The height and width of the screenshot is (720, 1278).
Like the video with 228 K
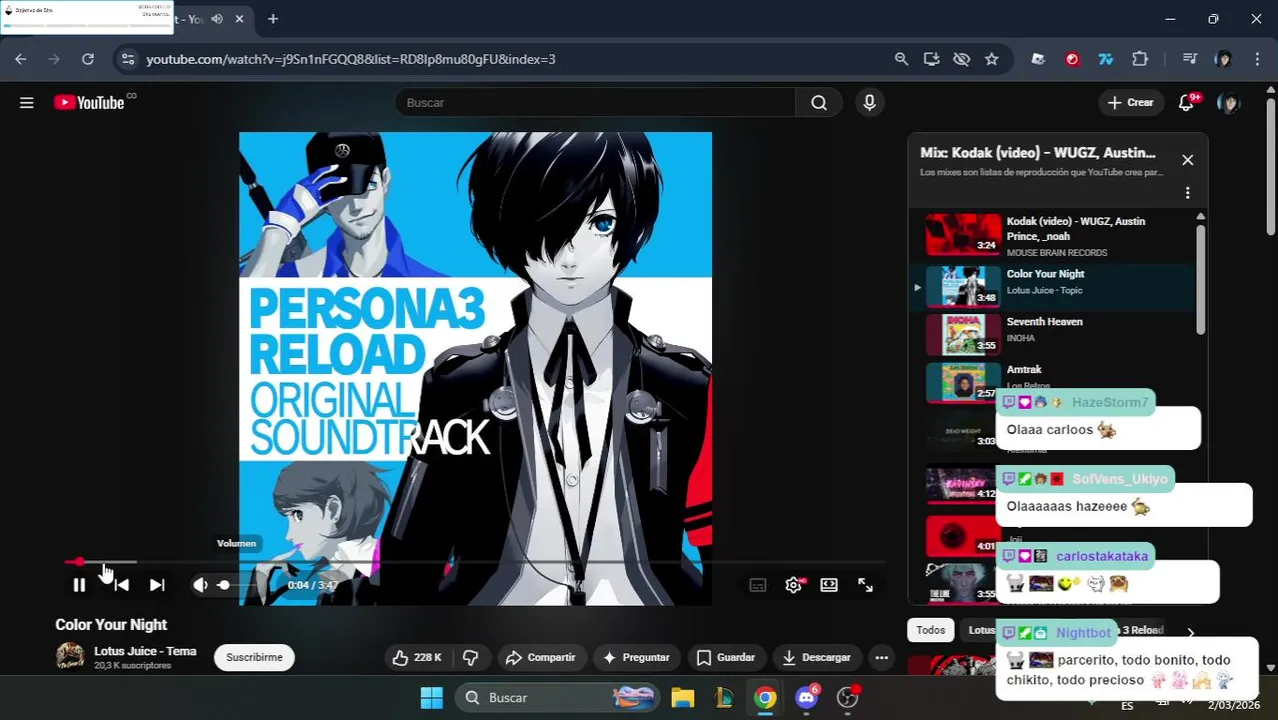pos(417,657)
